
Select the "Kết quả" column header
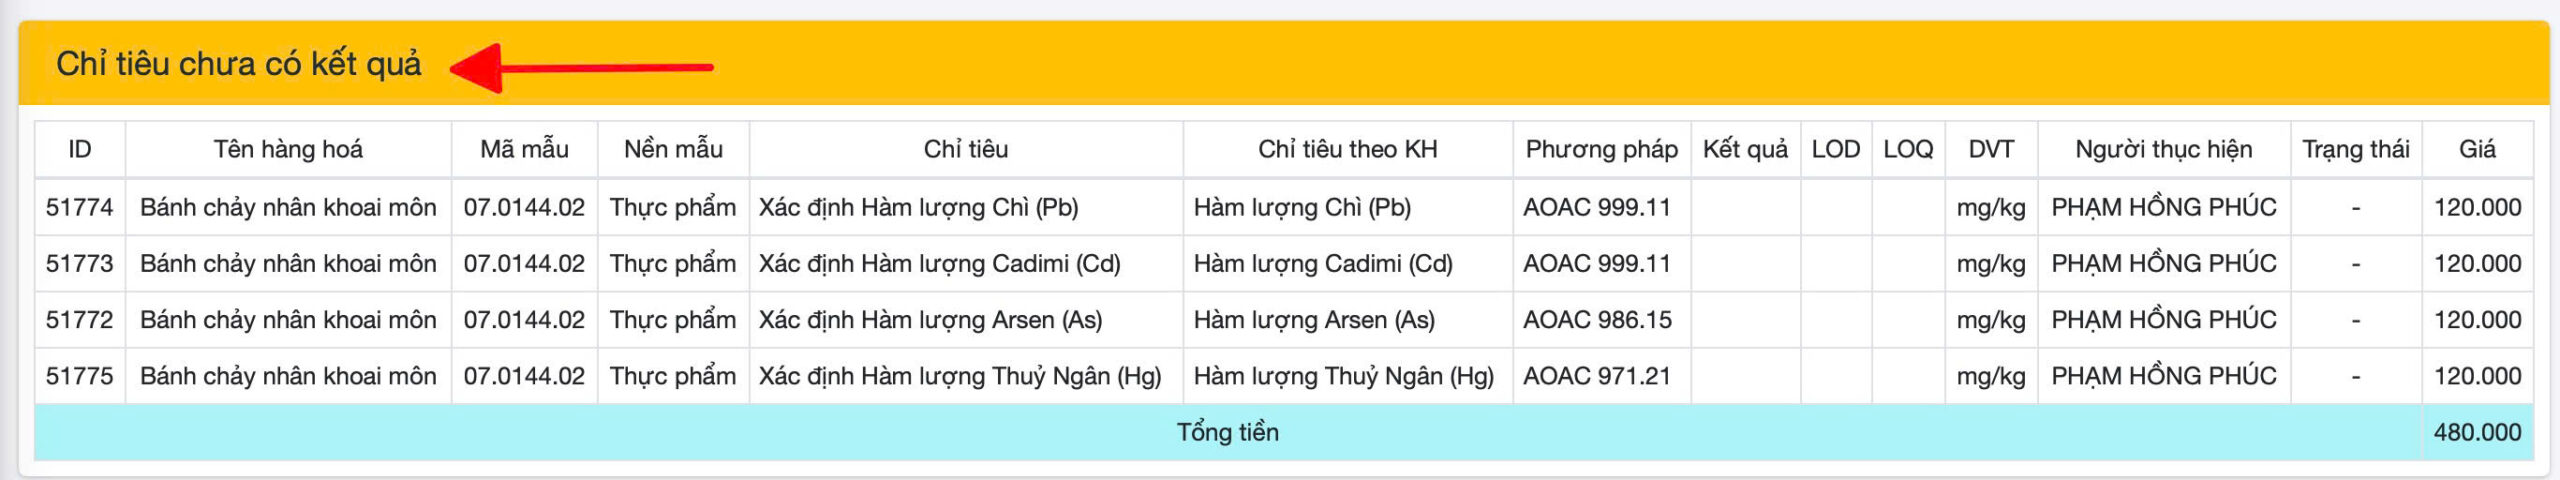pyautogui.click(x=1745, y=150)
